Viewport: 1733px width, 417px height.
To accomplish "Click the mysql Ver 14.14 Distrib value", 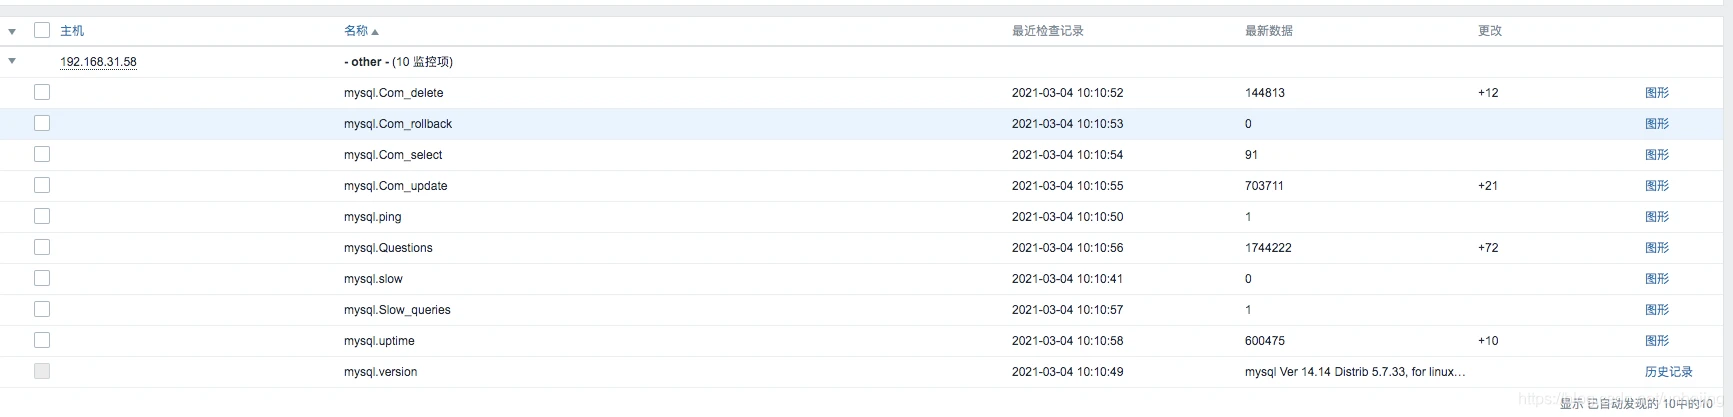I will pyautogui.click(x=1355, y=372).
